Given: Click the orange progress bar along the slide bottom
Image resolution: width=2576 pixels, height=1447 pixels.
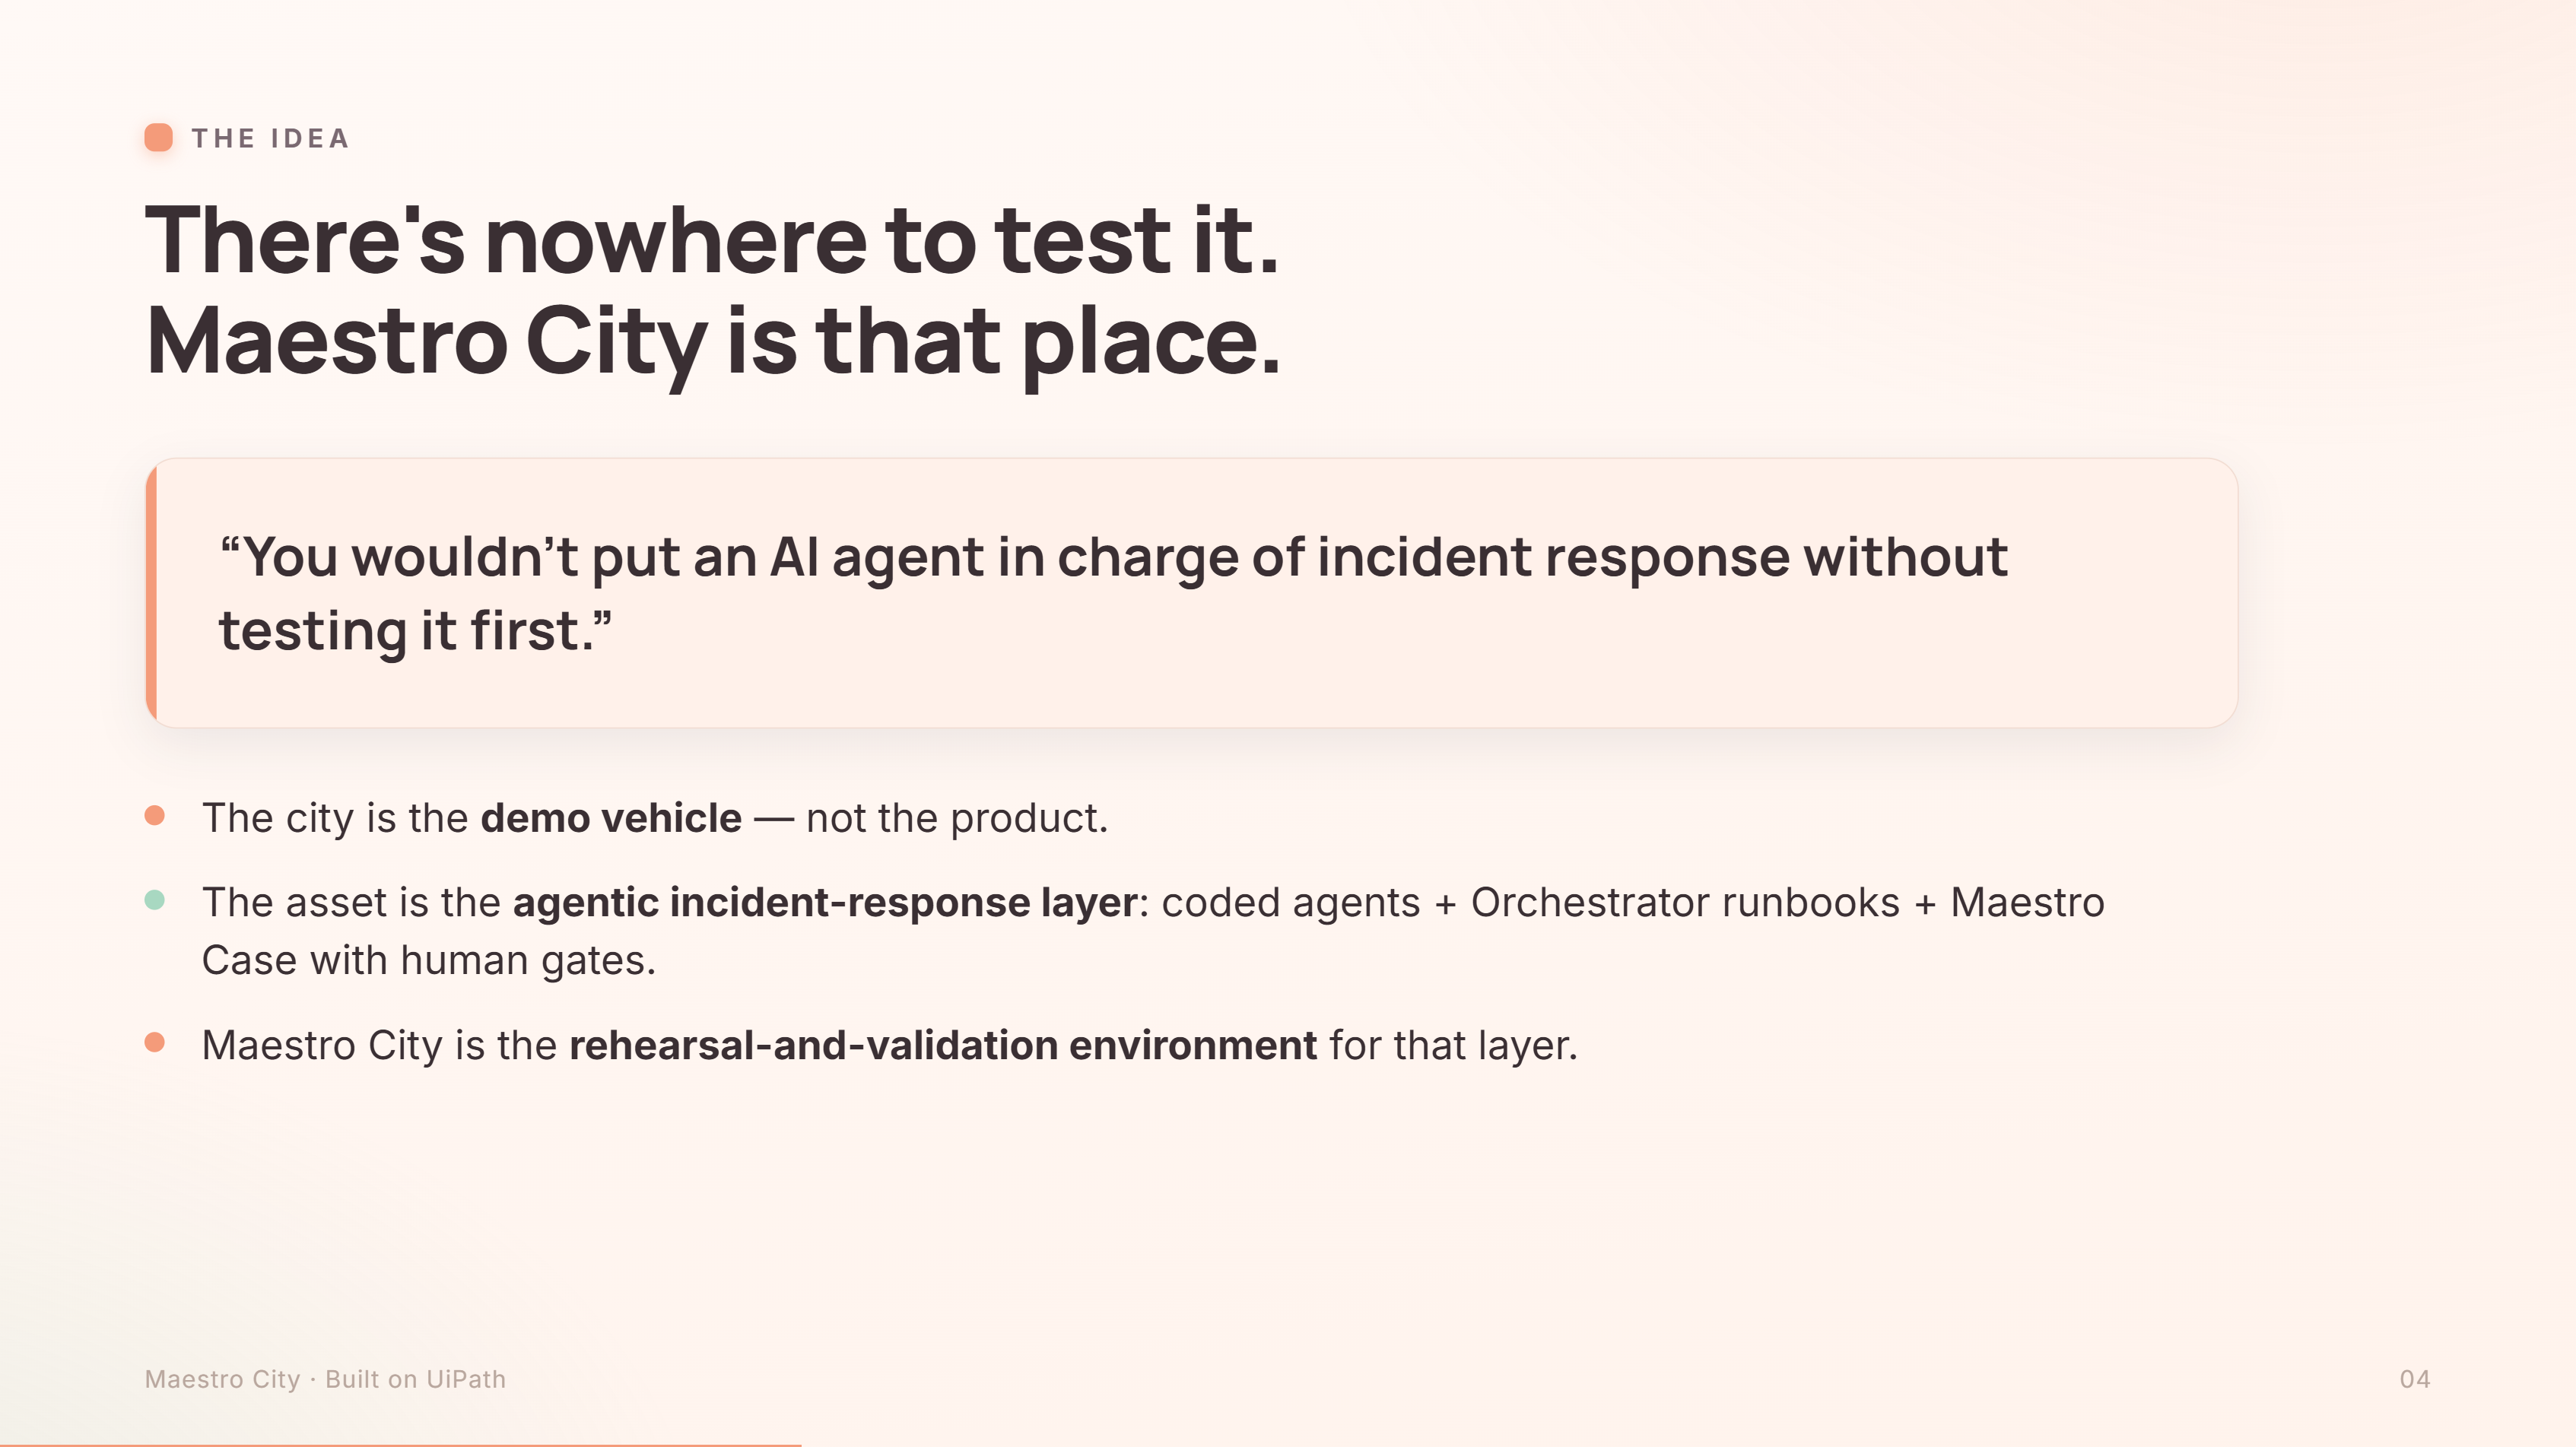Looking at the screenshot, I should (400, 1444).
